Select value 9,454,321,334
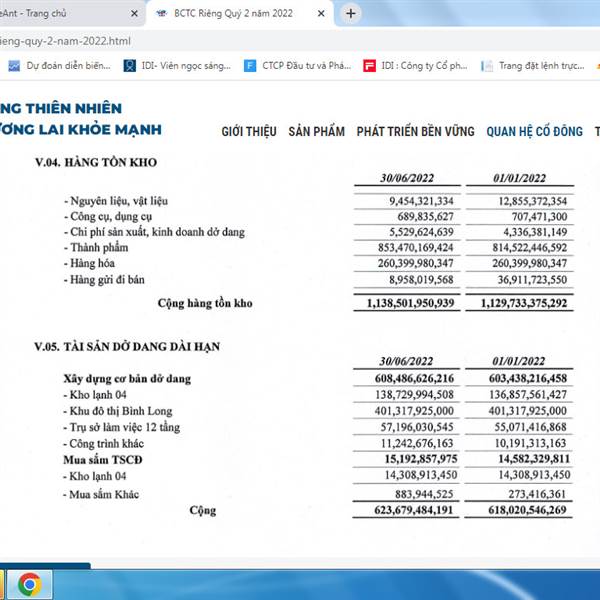 point(421,201)
